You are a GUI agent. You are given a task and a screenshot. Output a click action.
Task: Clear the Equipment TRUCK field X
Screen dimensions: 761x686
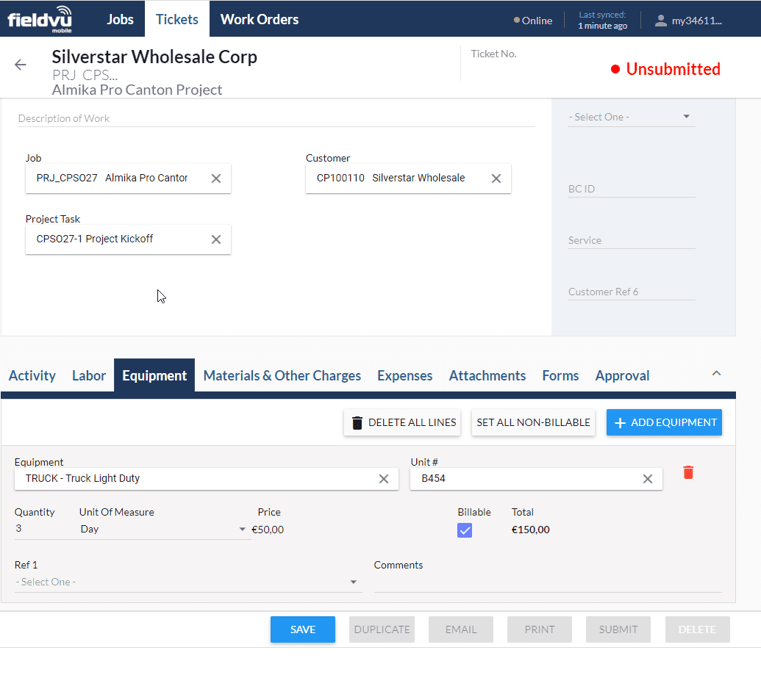pos(383,479)
